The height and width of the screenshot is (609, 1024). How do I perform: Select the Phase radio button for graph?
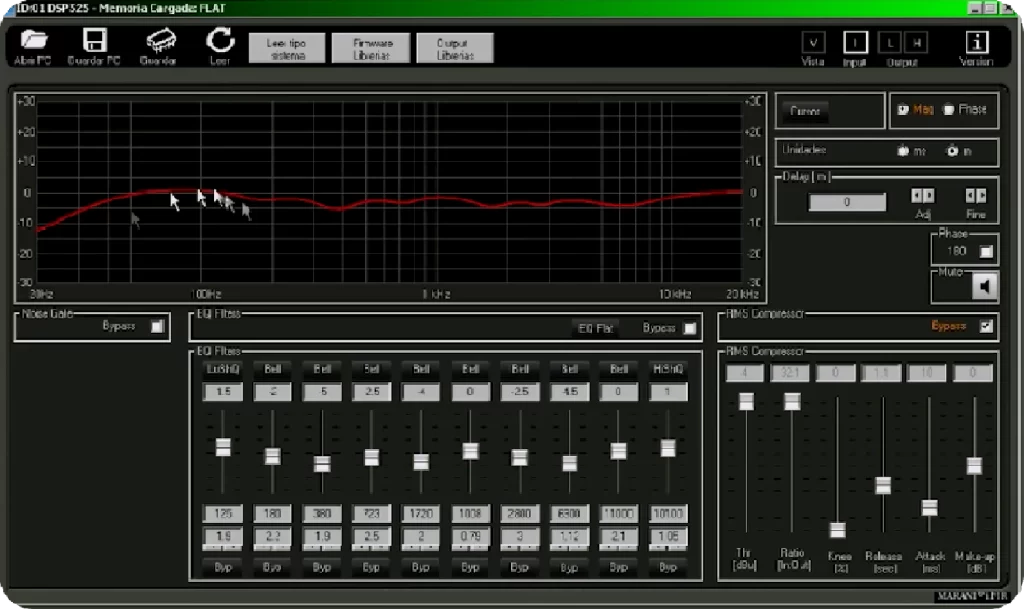[948, 110]
